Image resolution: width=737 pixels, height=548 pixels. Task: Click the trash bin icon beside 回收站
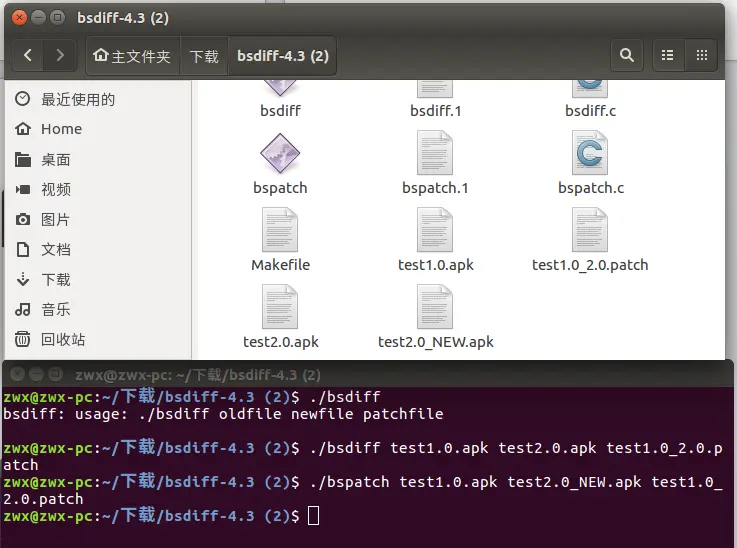point(23,339)
